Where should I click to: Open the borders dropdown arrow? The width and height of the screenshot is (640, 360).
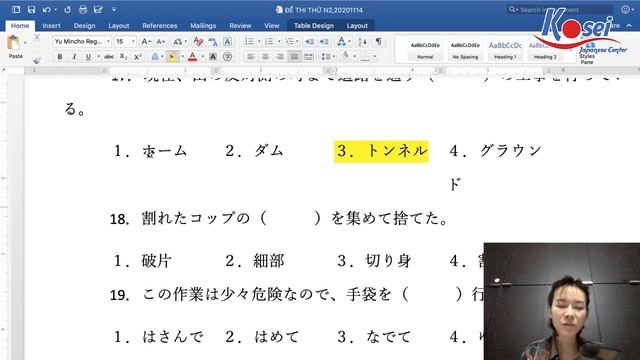[374, 57]
